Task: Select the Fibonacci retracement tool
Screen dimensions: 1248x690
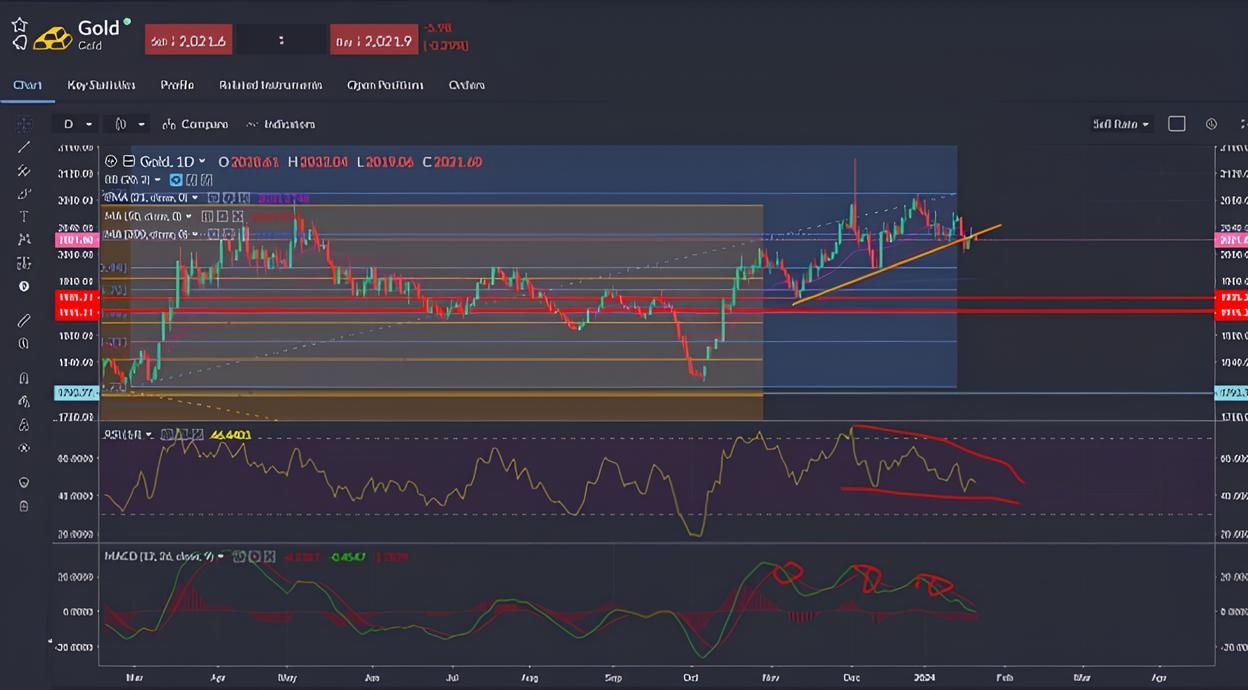Action: tap(22, 172)
